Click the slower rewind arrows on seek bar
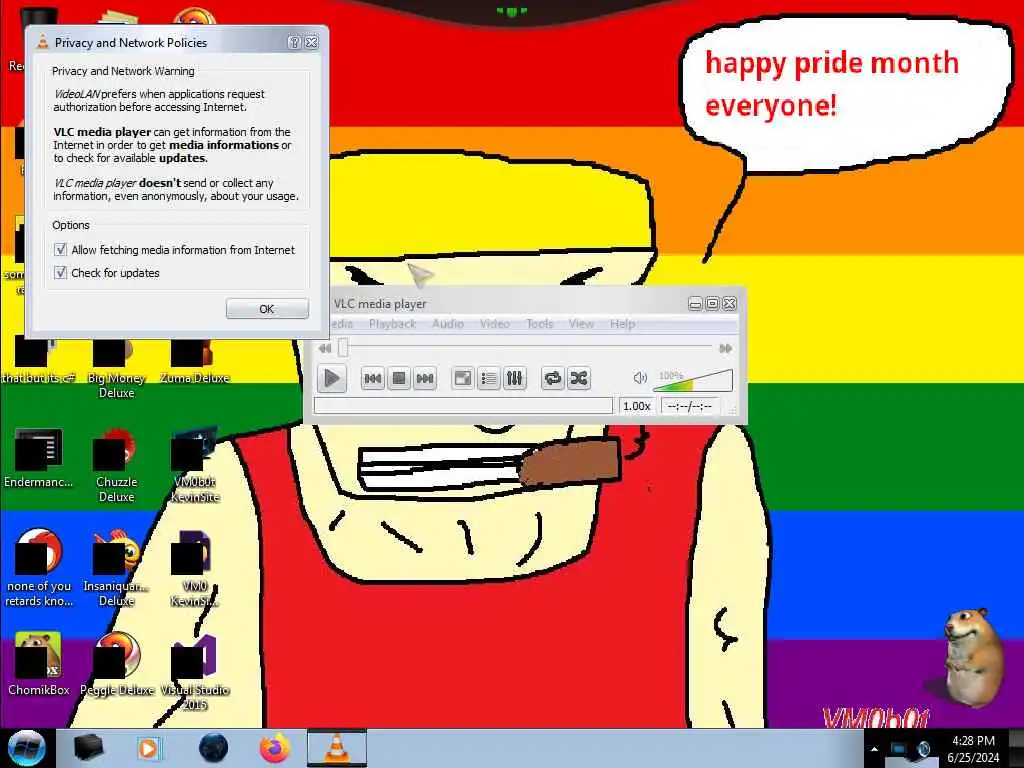Image resolution: width=1024 pixels, height=768 pixels. coord(325,348)
